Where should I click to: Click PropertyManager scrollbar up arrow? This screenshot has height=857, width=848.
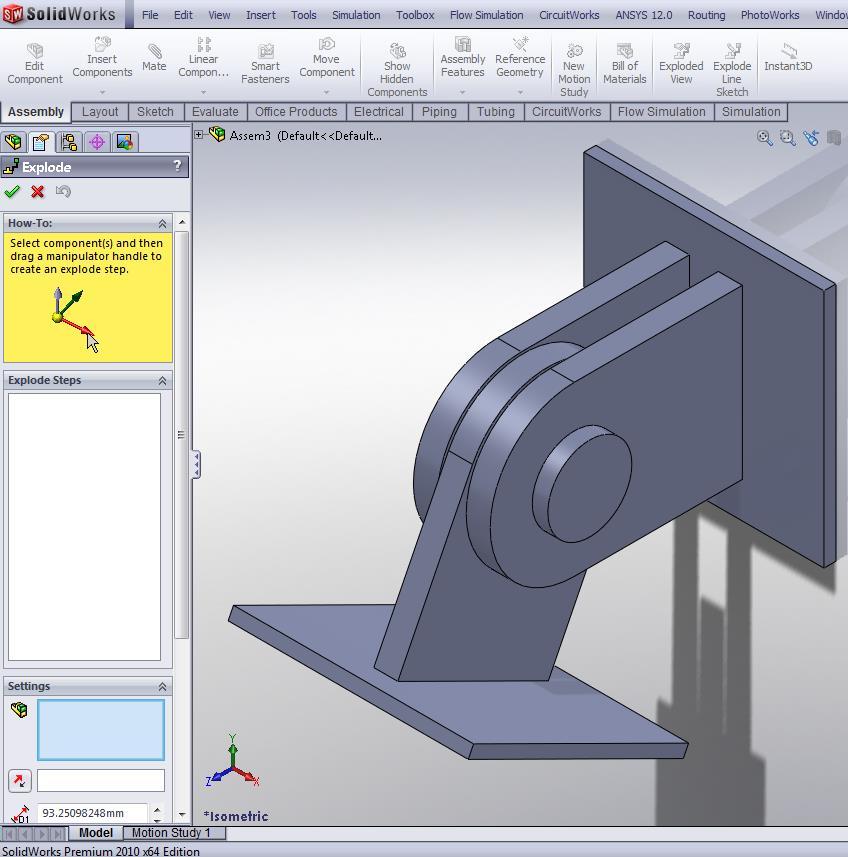click(182, 222)
